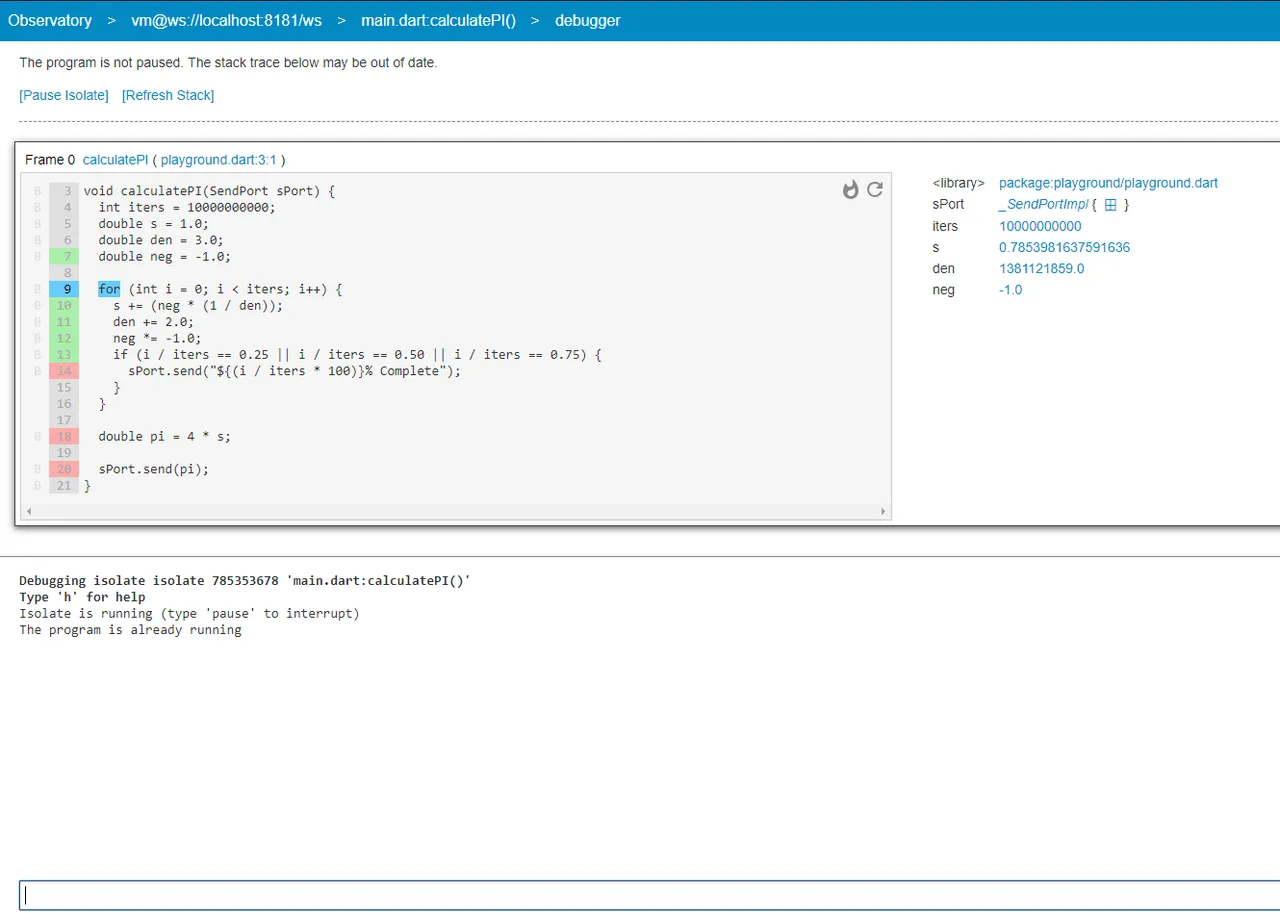
Task: Click the '<library>' variable label
Action: tap(959, 183)
